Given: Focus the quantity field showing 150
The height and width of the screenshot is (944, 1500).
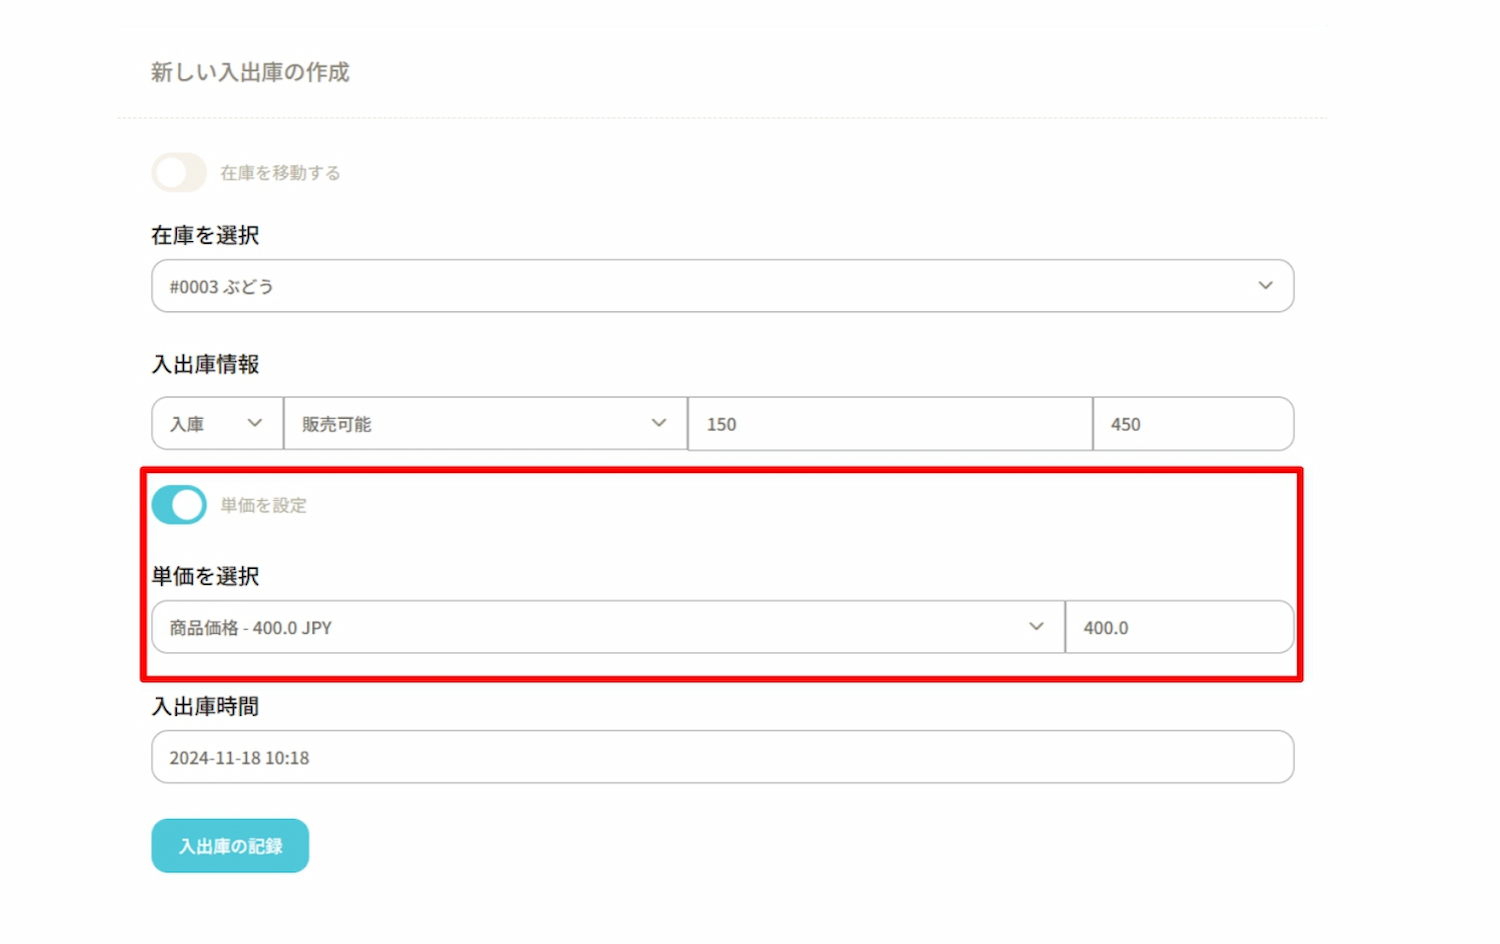Looking at the screenshot, I should [889, 424].
